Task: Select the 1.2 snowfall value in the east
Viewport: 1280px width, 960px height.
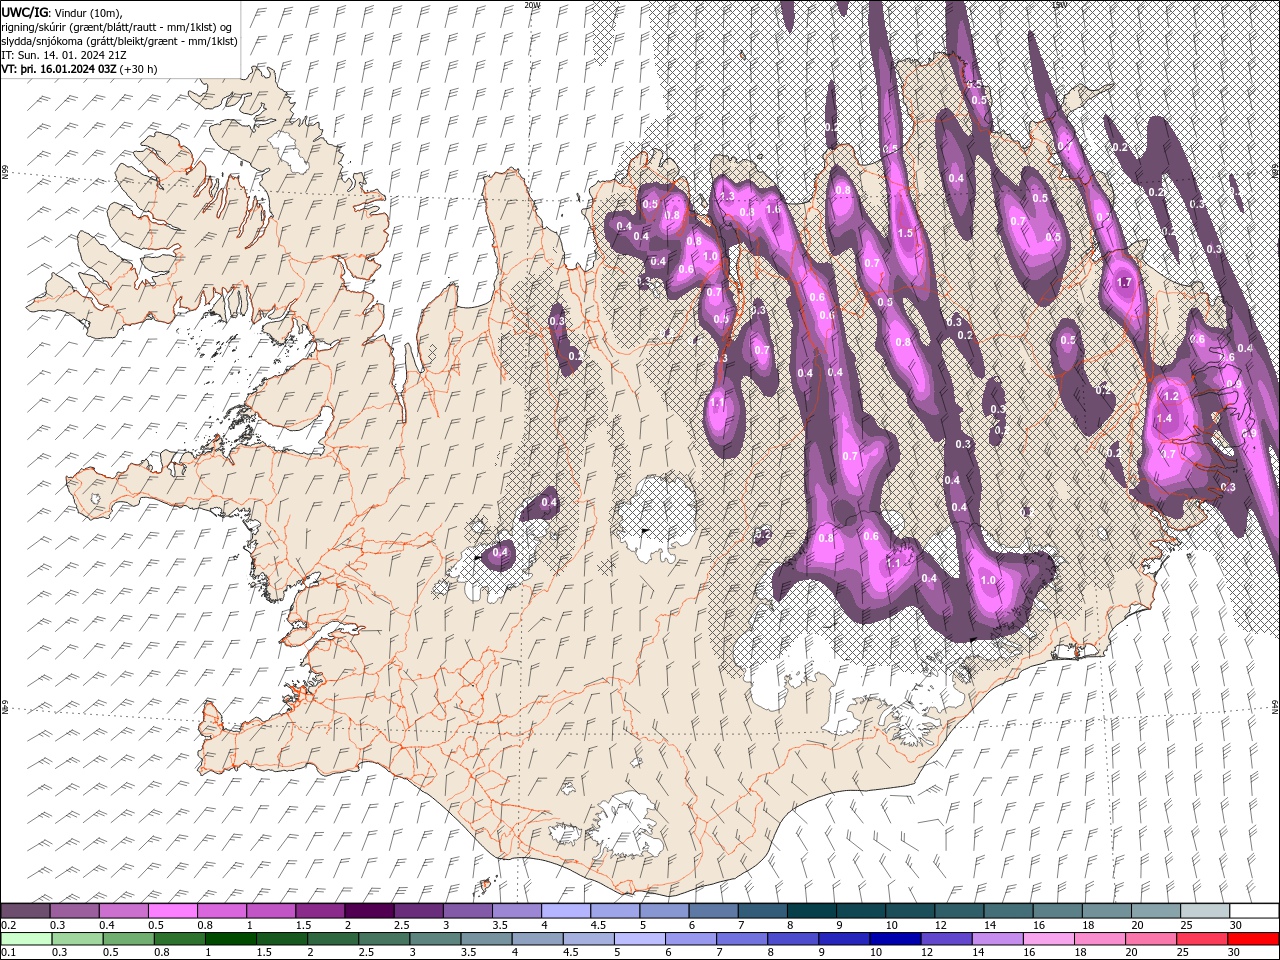Action: click(x=1172, y=397)
